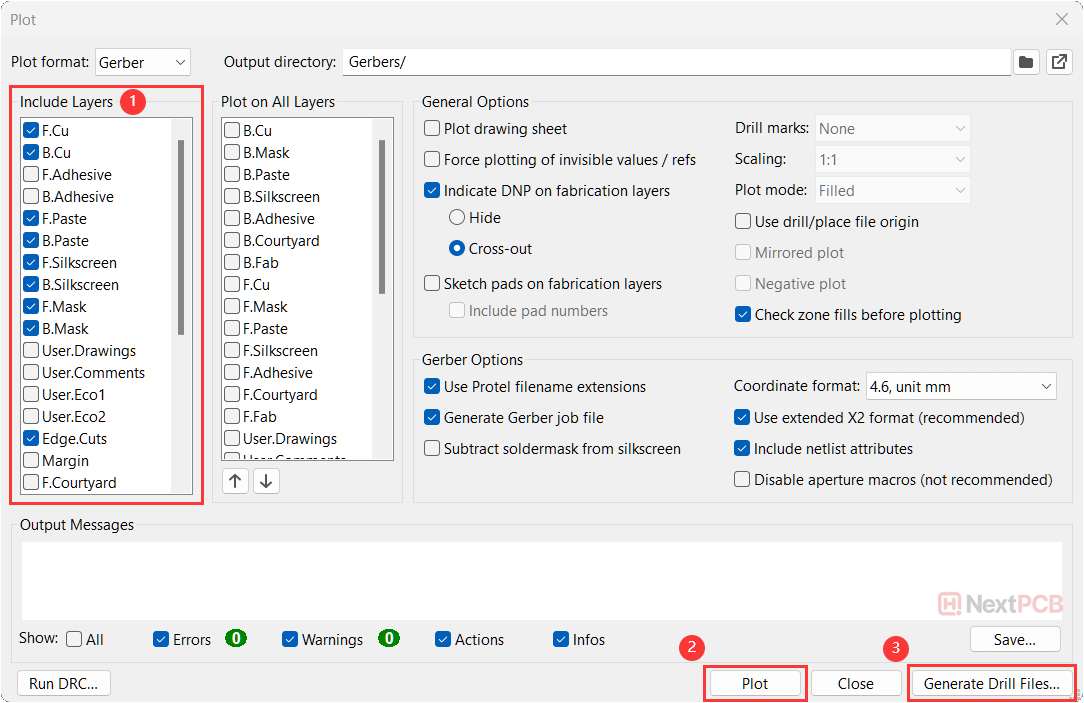
Task: Close the Plot dialog with X
Action: (x=1061, y=19)
